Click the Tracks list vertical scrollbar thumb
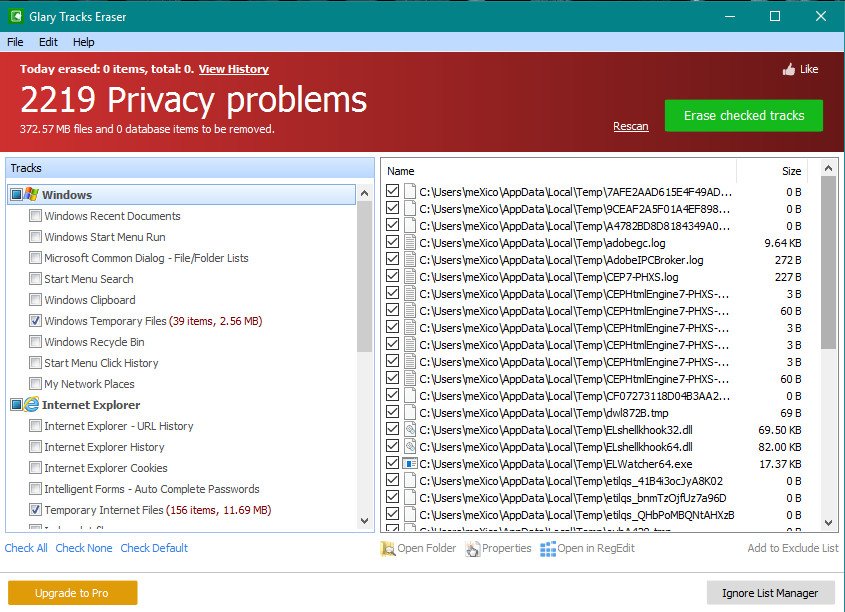 (x=364, y=276)
